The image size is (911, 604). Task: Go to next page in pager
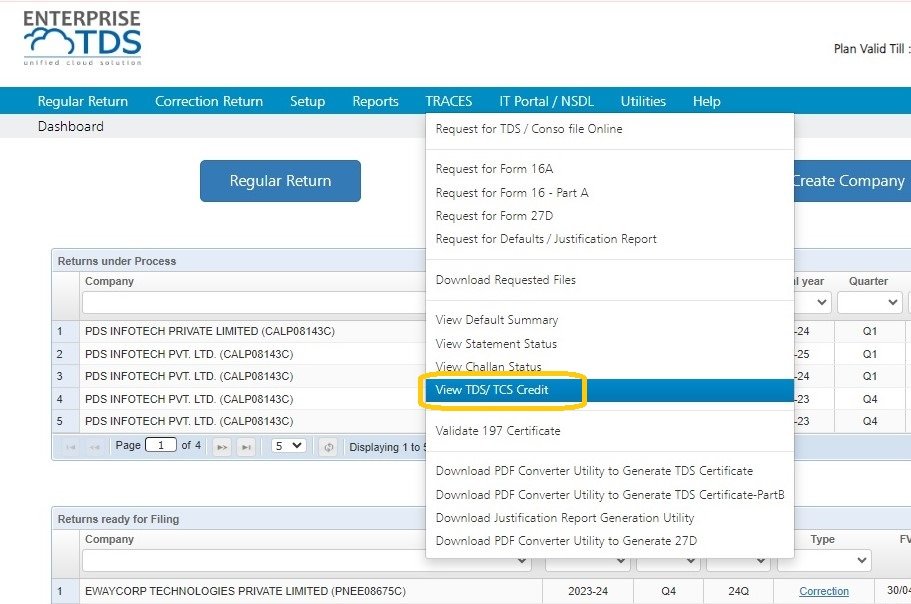pyautogui.click(x=222, y=447)
